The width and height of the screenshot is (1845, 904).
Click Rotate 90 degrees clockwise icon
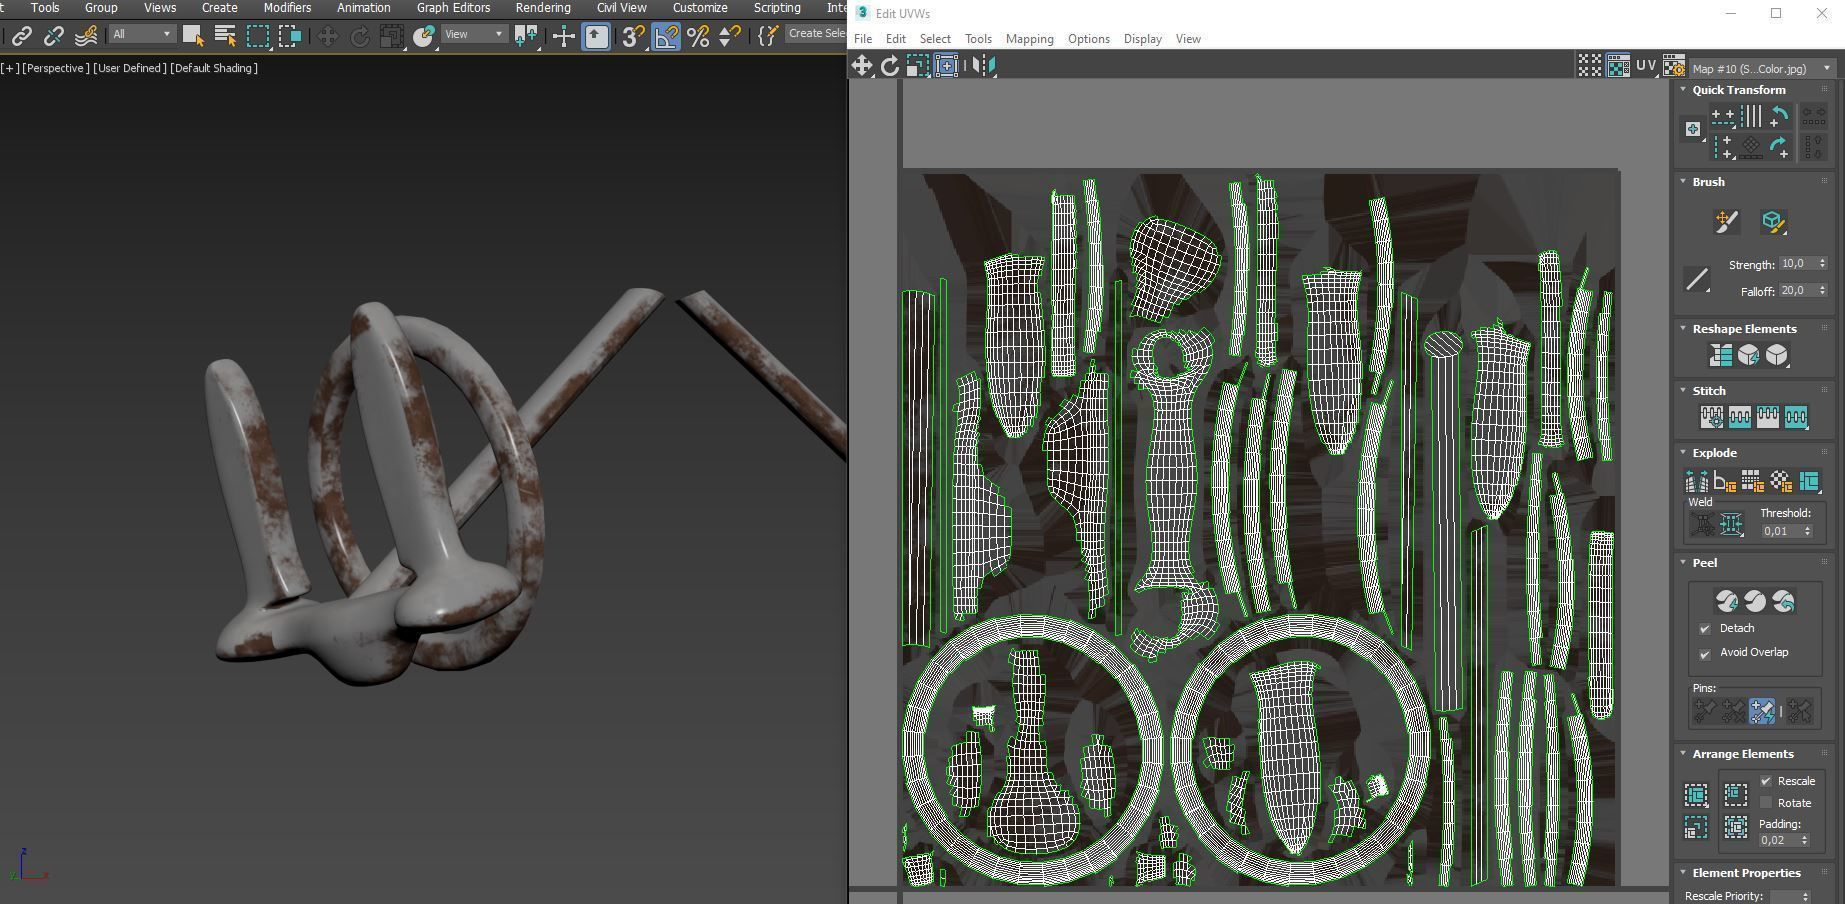coord(1779,148)
